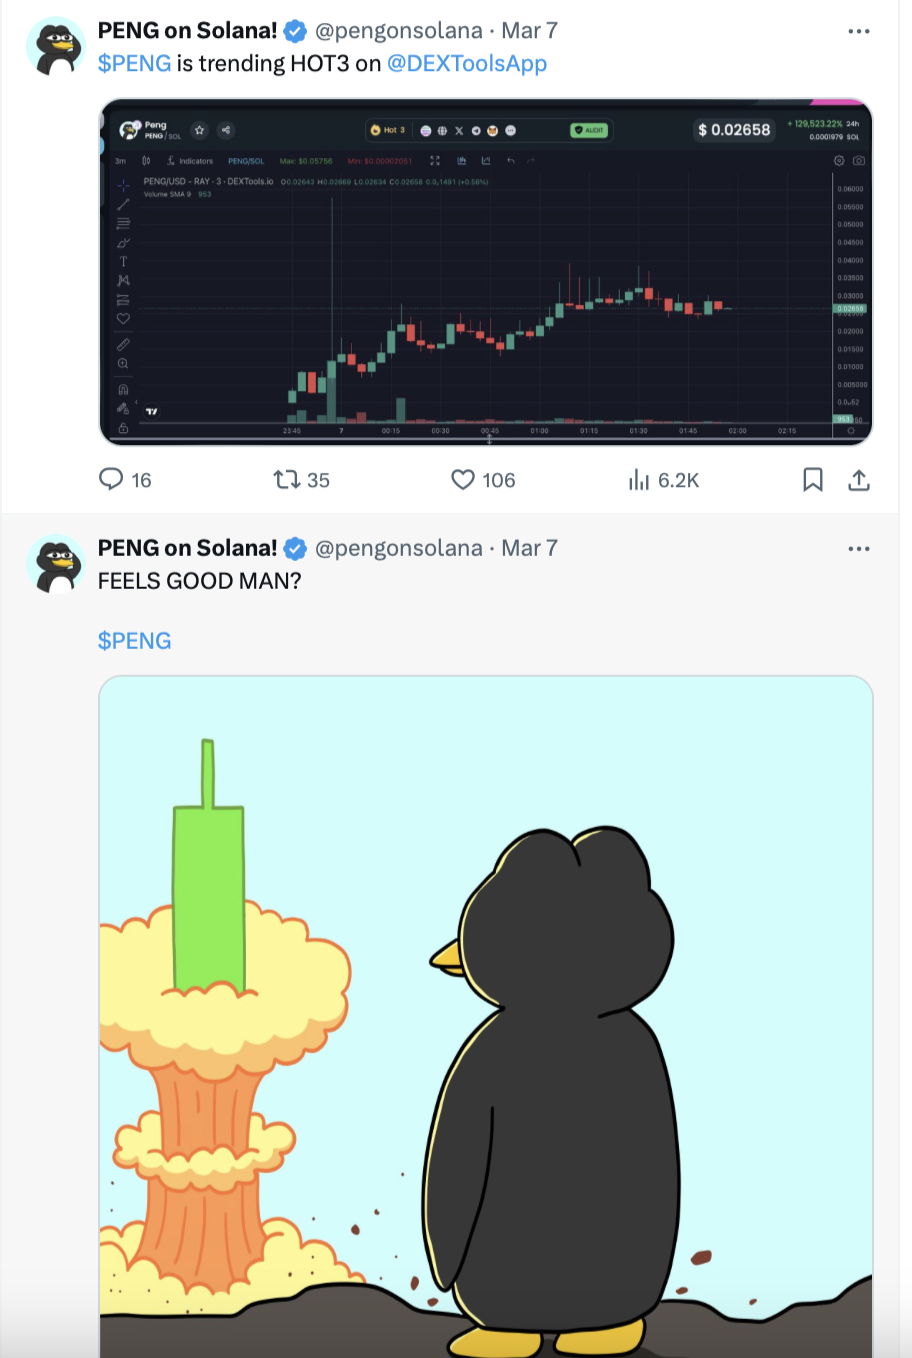Reply to the DEXTools trending tweet
The height and width of the screenshot is (1358, 912).
click(111, 480)
